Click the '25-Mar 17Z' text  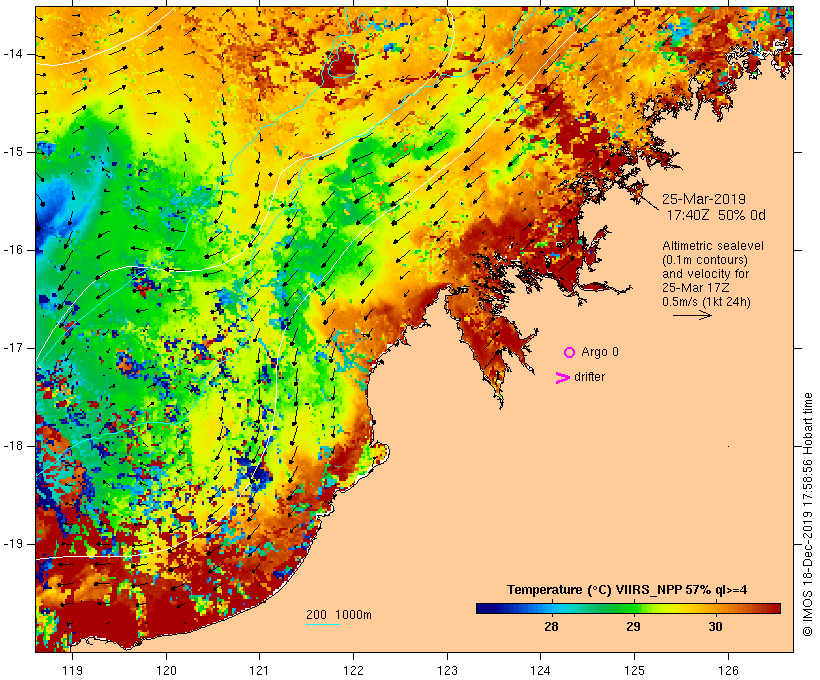coord(696,288)
